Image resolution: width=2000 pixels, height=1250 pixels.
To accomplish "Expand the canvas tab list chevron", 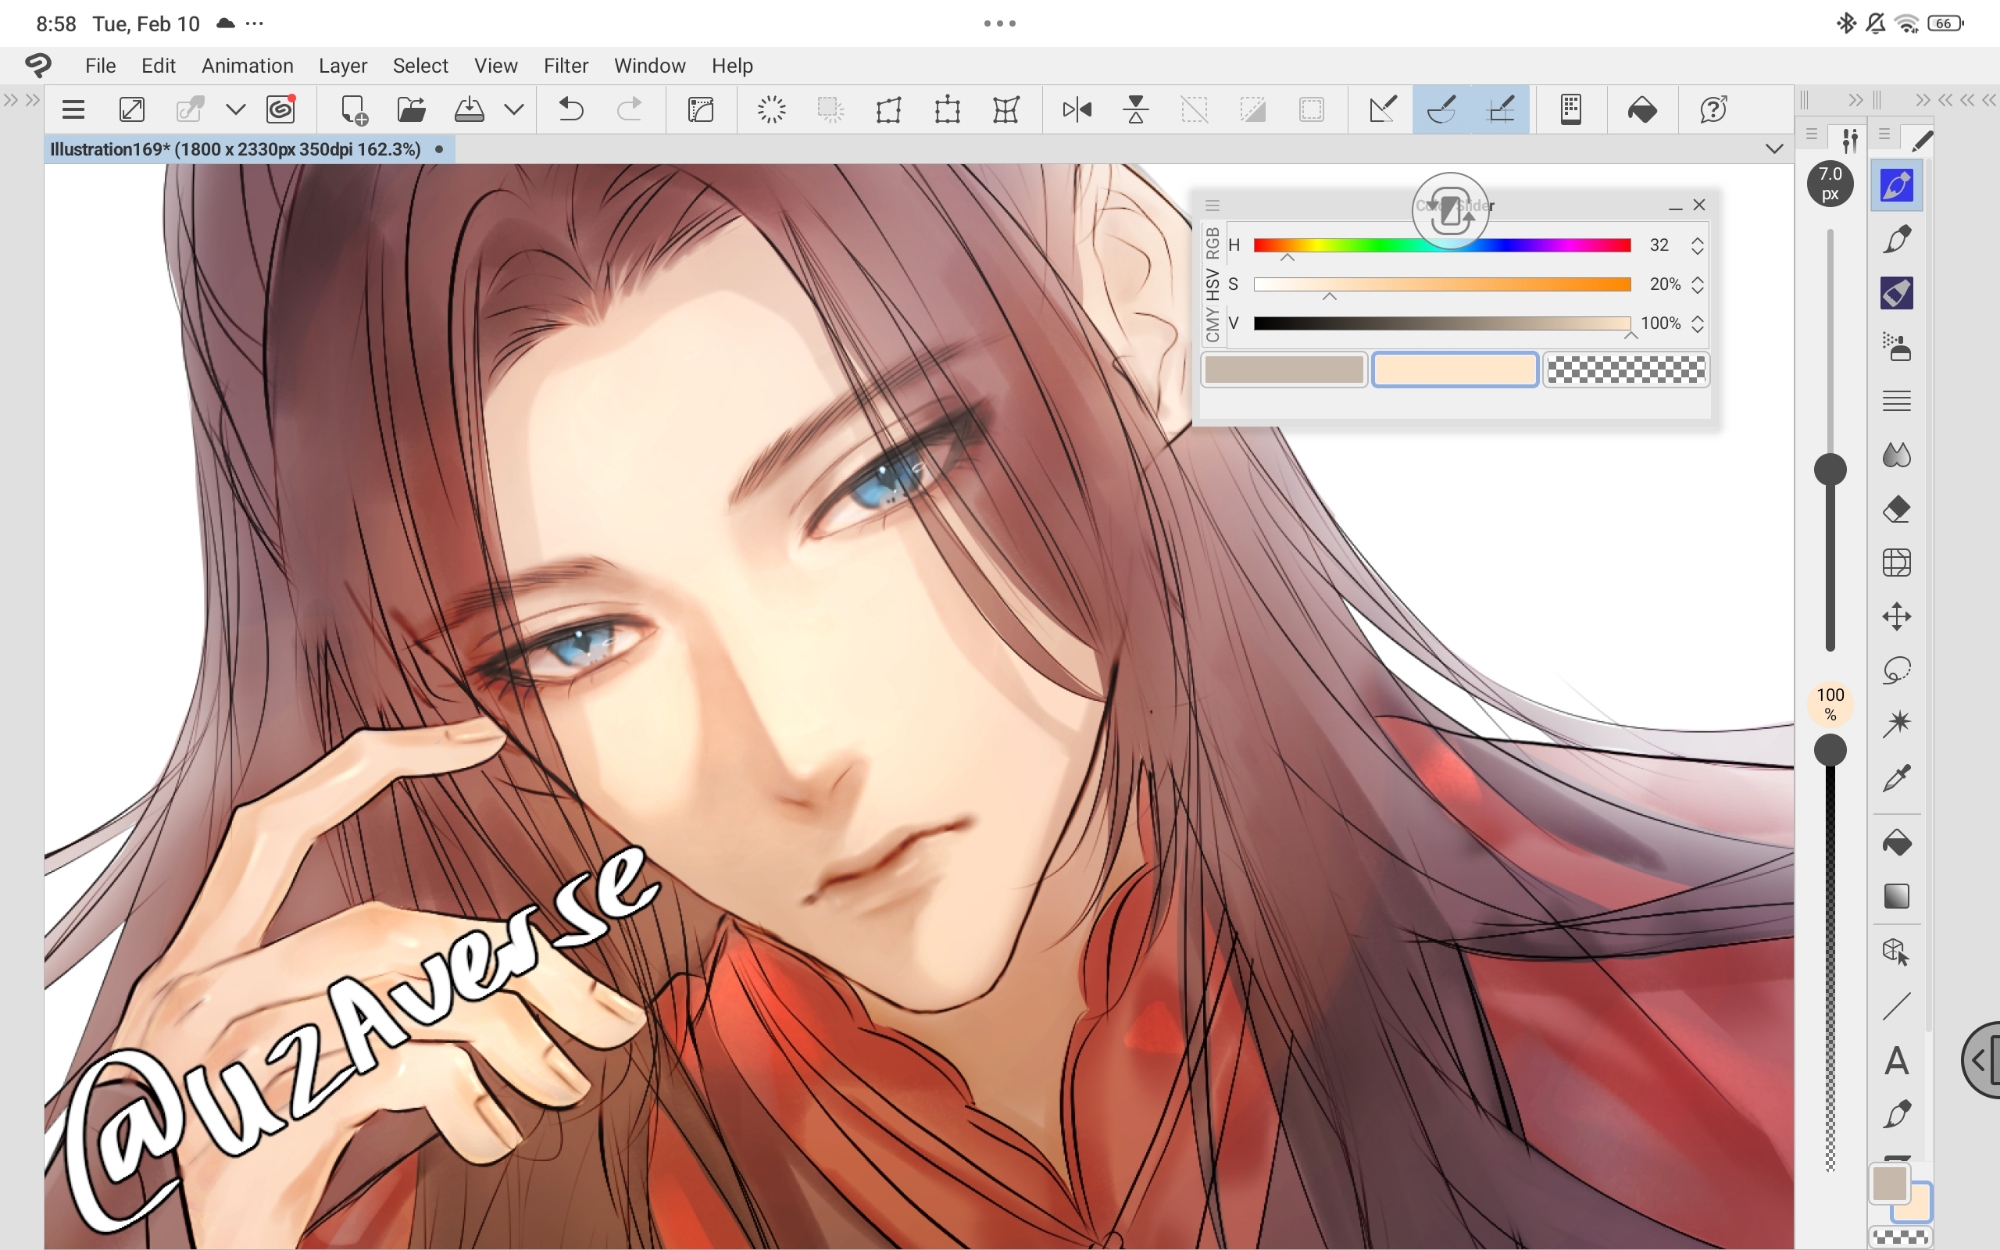I will pos(1774,149).
